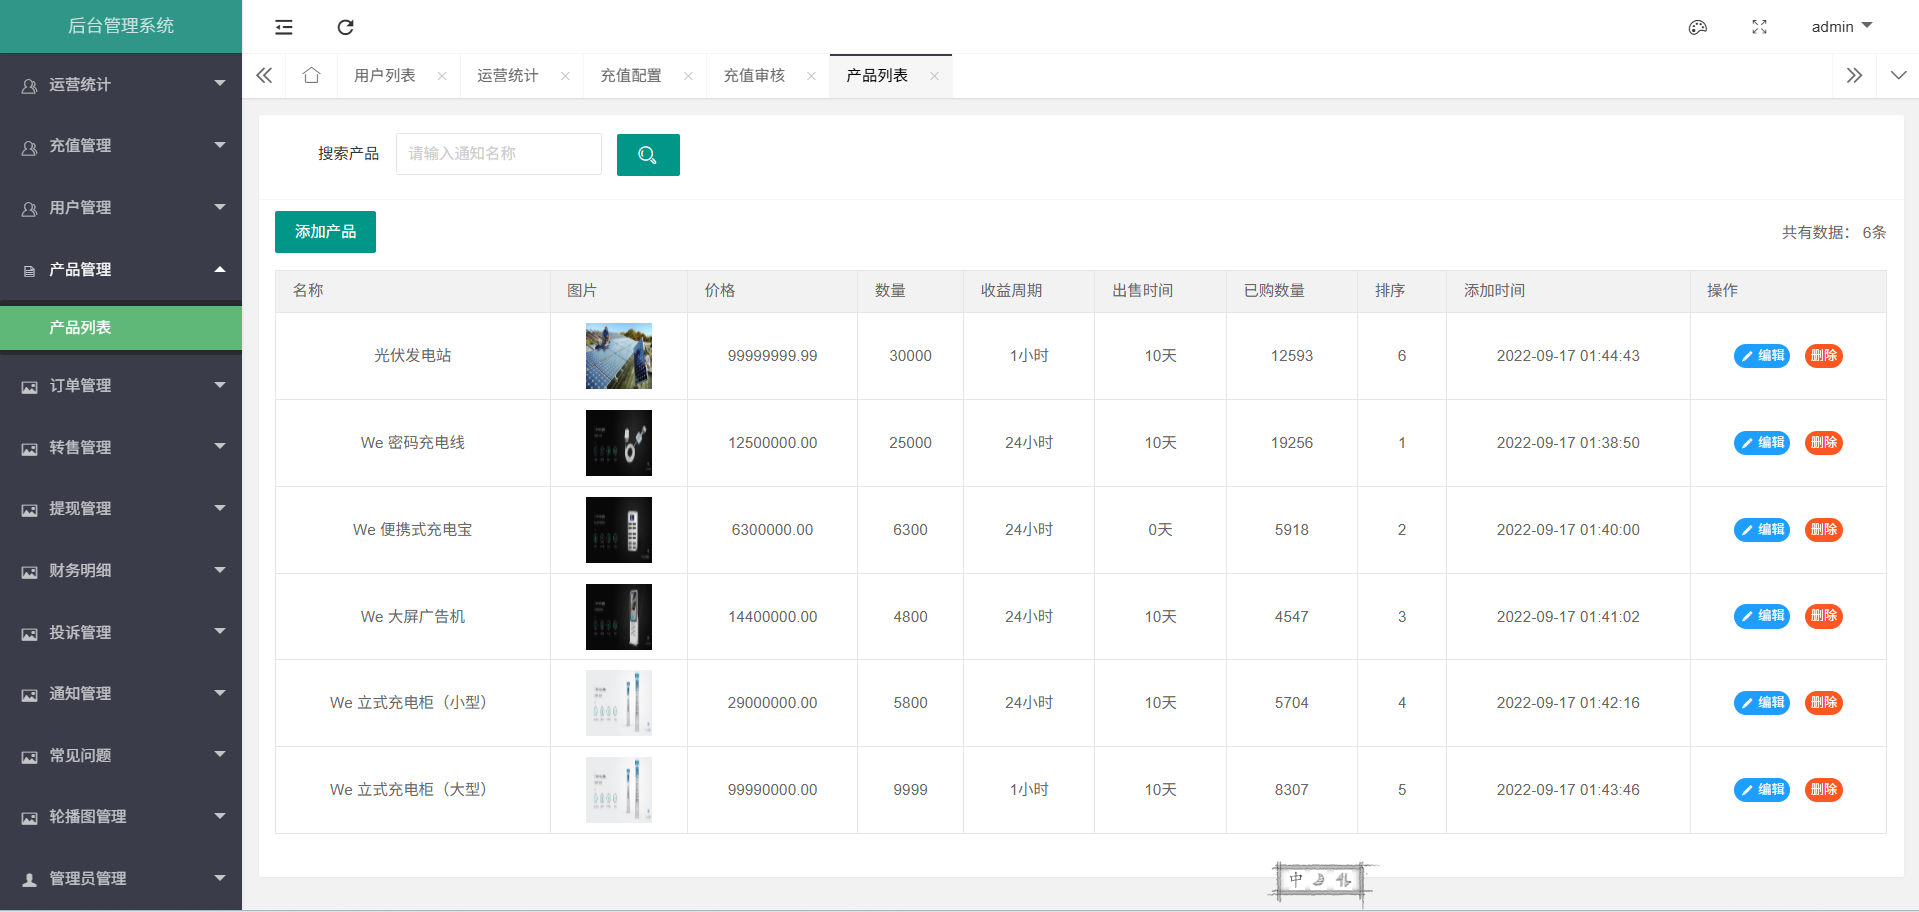Expand the 充值管理 sidebar menu
The height and width of the screenshot is (912, 1919).
121,146
